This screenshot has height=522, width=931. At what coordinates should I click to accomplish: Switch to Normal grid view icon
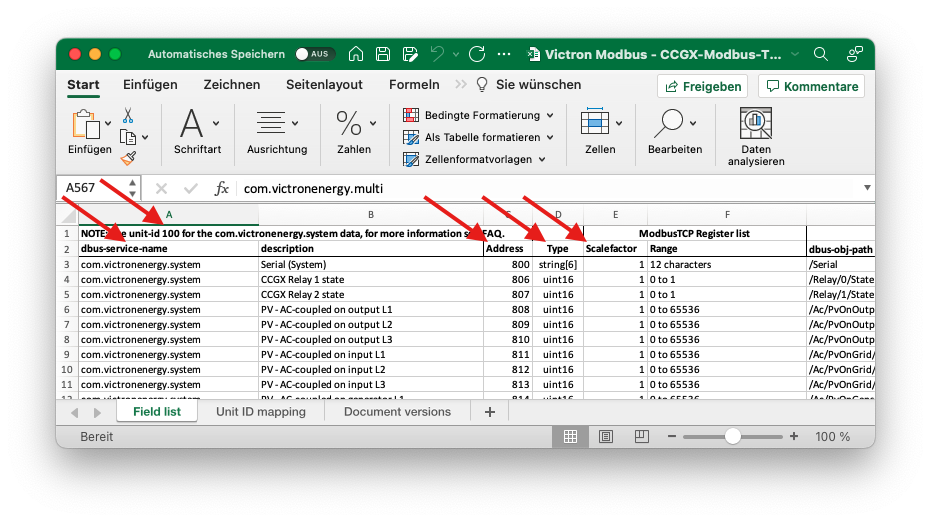(x=570, y=437)
